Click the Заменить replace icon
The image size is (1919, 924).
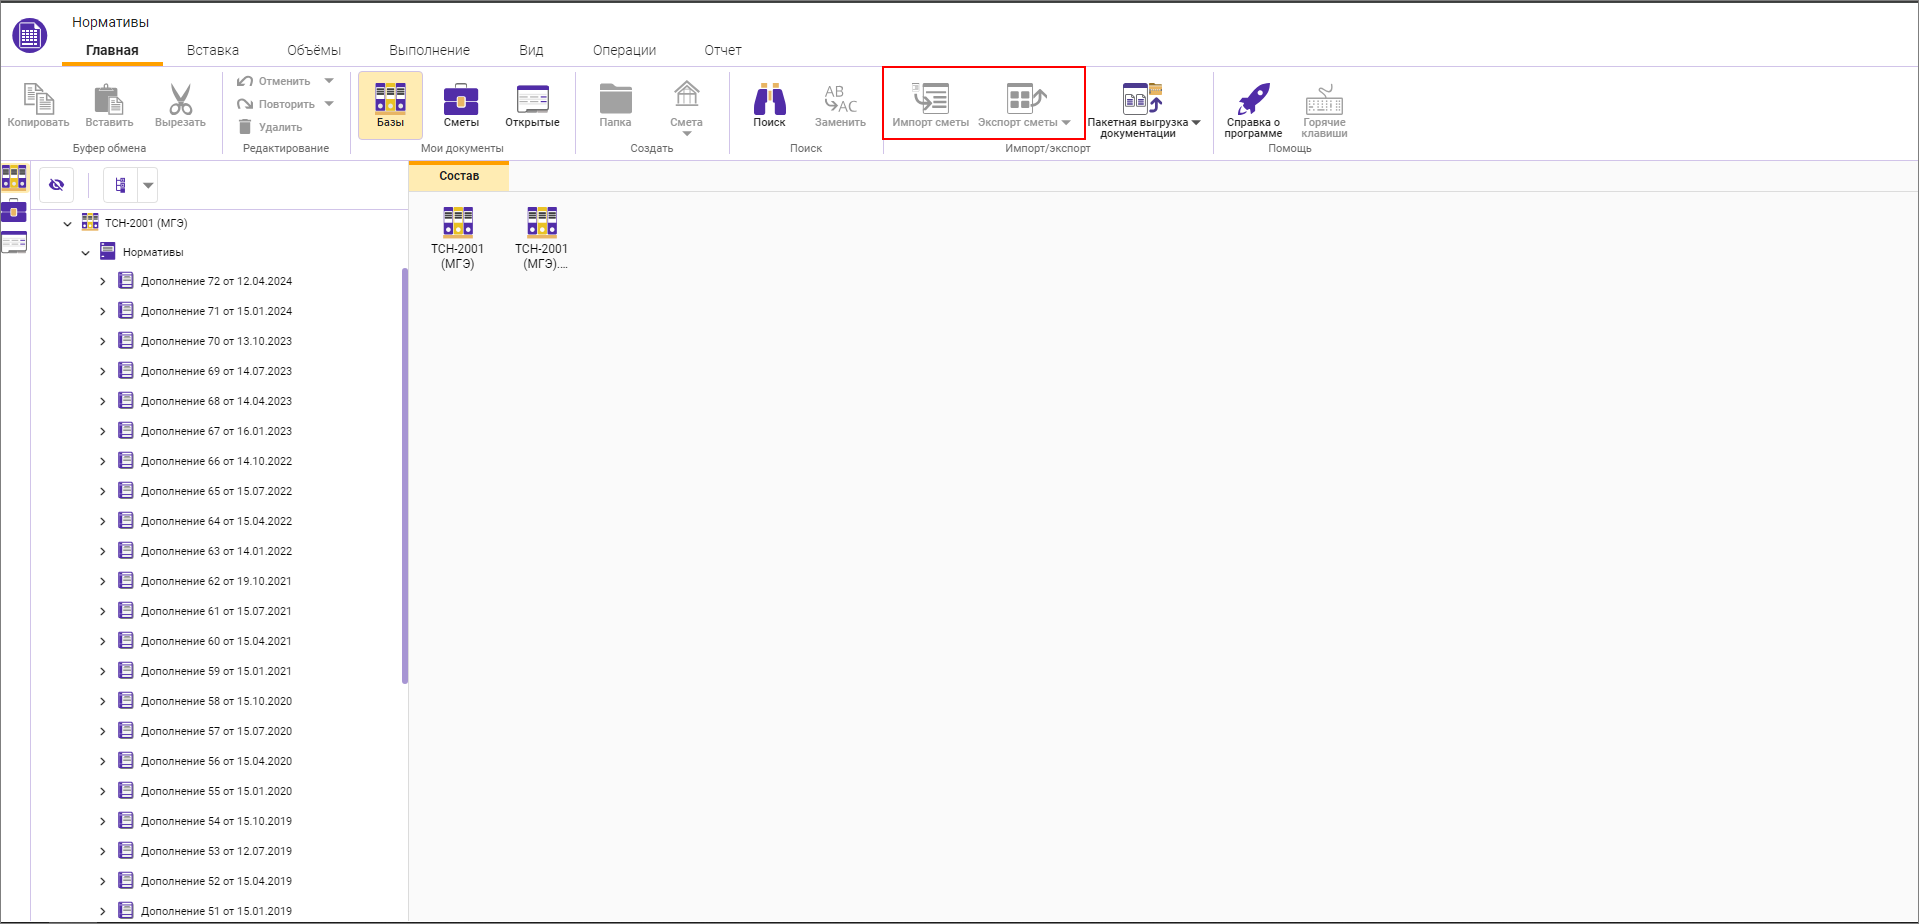click(x=840, y=99)
